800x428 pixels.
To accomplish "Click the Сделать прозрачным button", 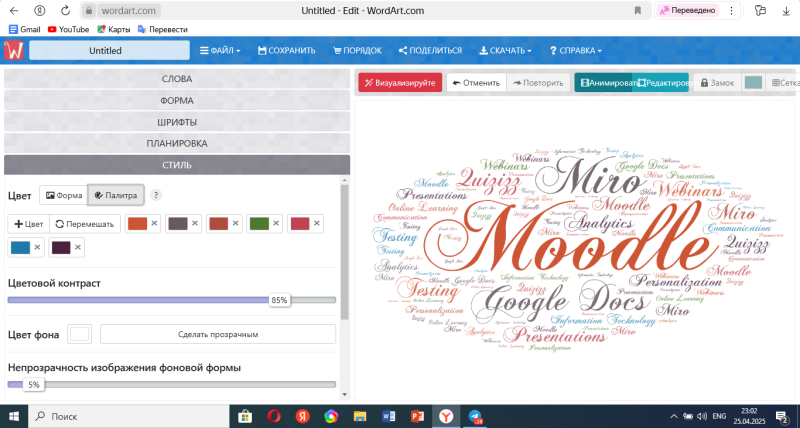I will tap(218, 334).
